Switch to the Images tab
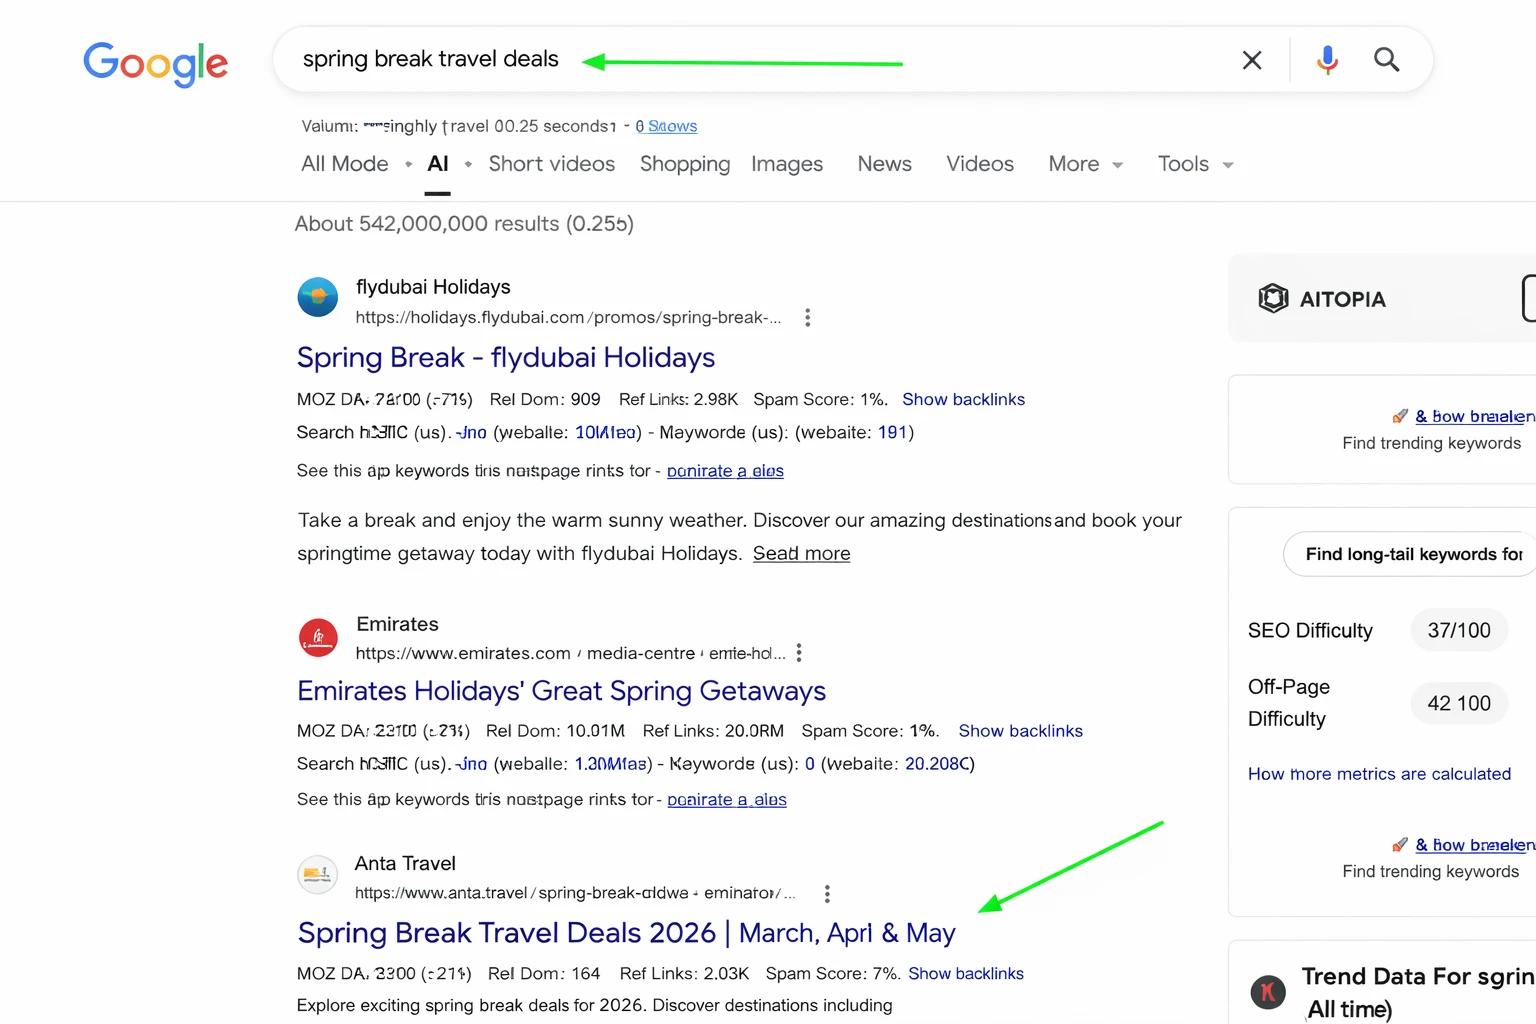 pyautogui.click(x=787, y=164)
